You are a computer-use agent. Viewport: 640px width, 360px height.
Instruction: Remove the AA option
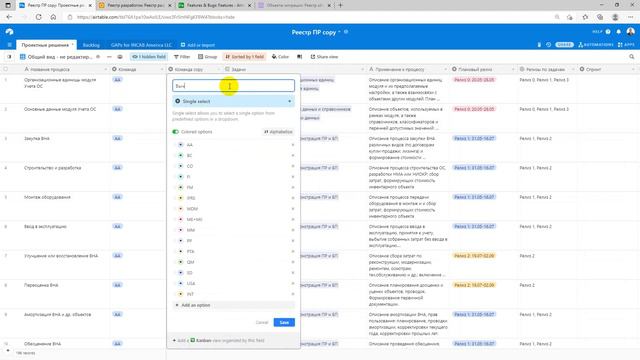[x=292, y=145]
